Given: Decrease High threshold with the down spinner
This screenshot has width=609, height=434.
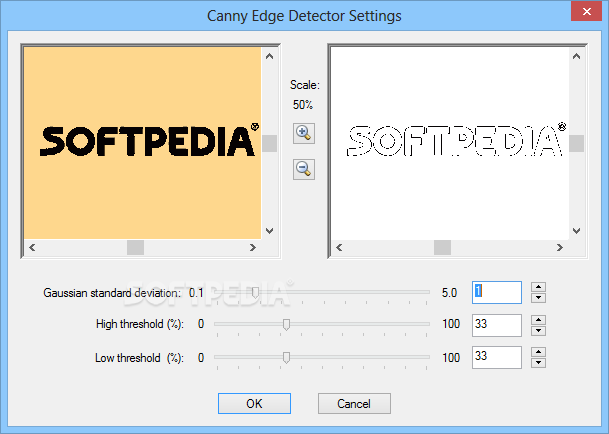Looking at the screenshot, I should click(x=538, y=331).
